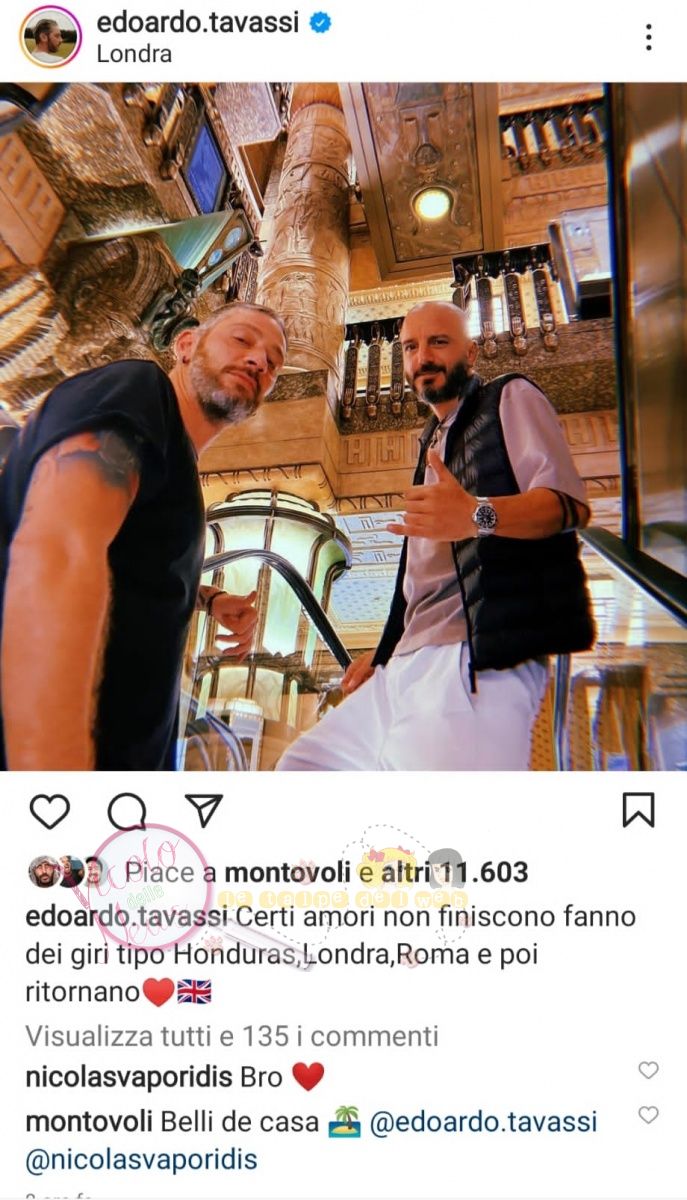Screen dimensions: 687x1200
Task: Open the Londra location link
Action: point(134,54)
